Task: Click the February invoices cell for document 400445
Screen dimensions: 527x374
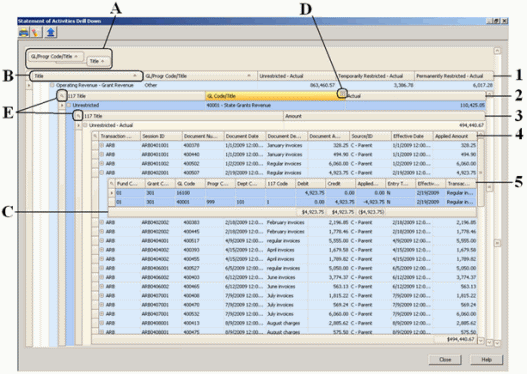Action: 286,232
